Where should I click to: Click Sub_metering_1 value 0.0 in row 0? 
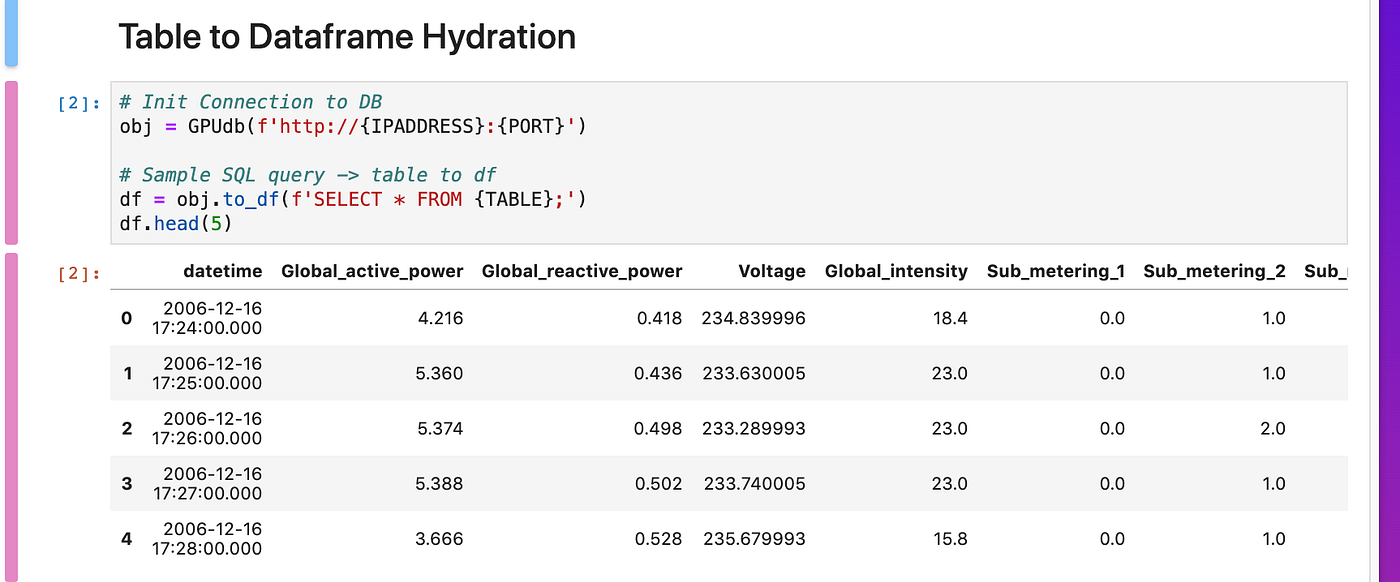1112,318
